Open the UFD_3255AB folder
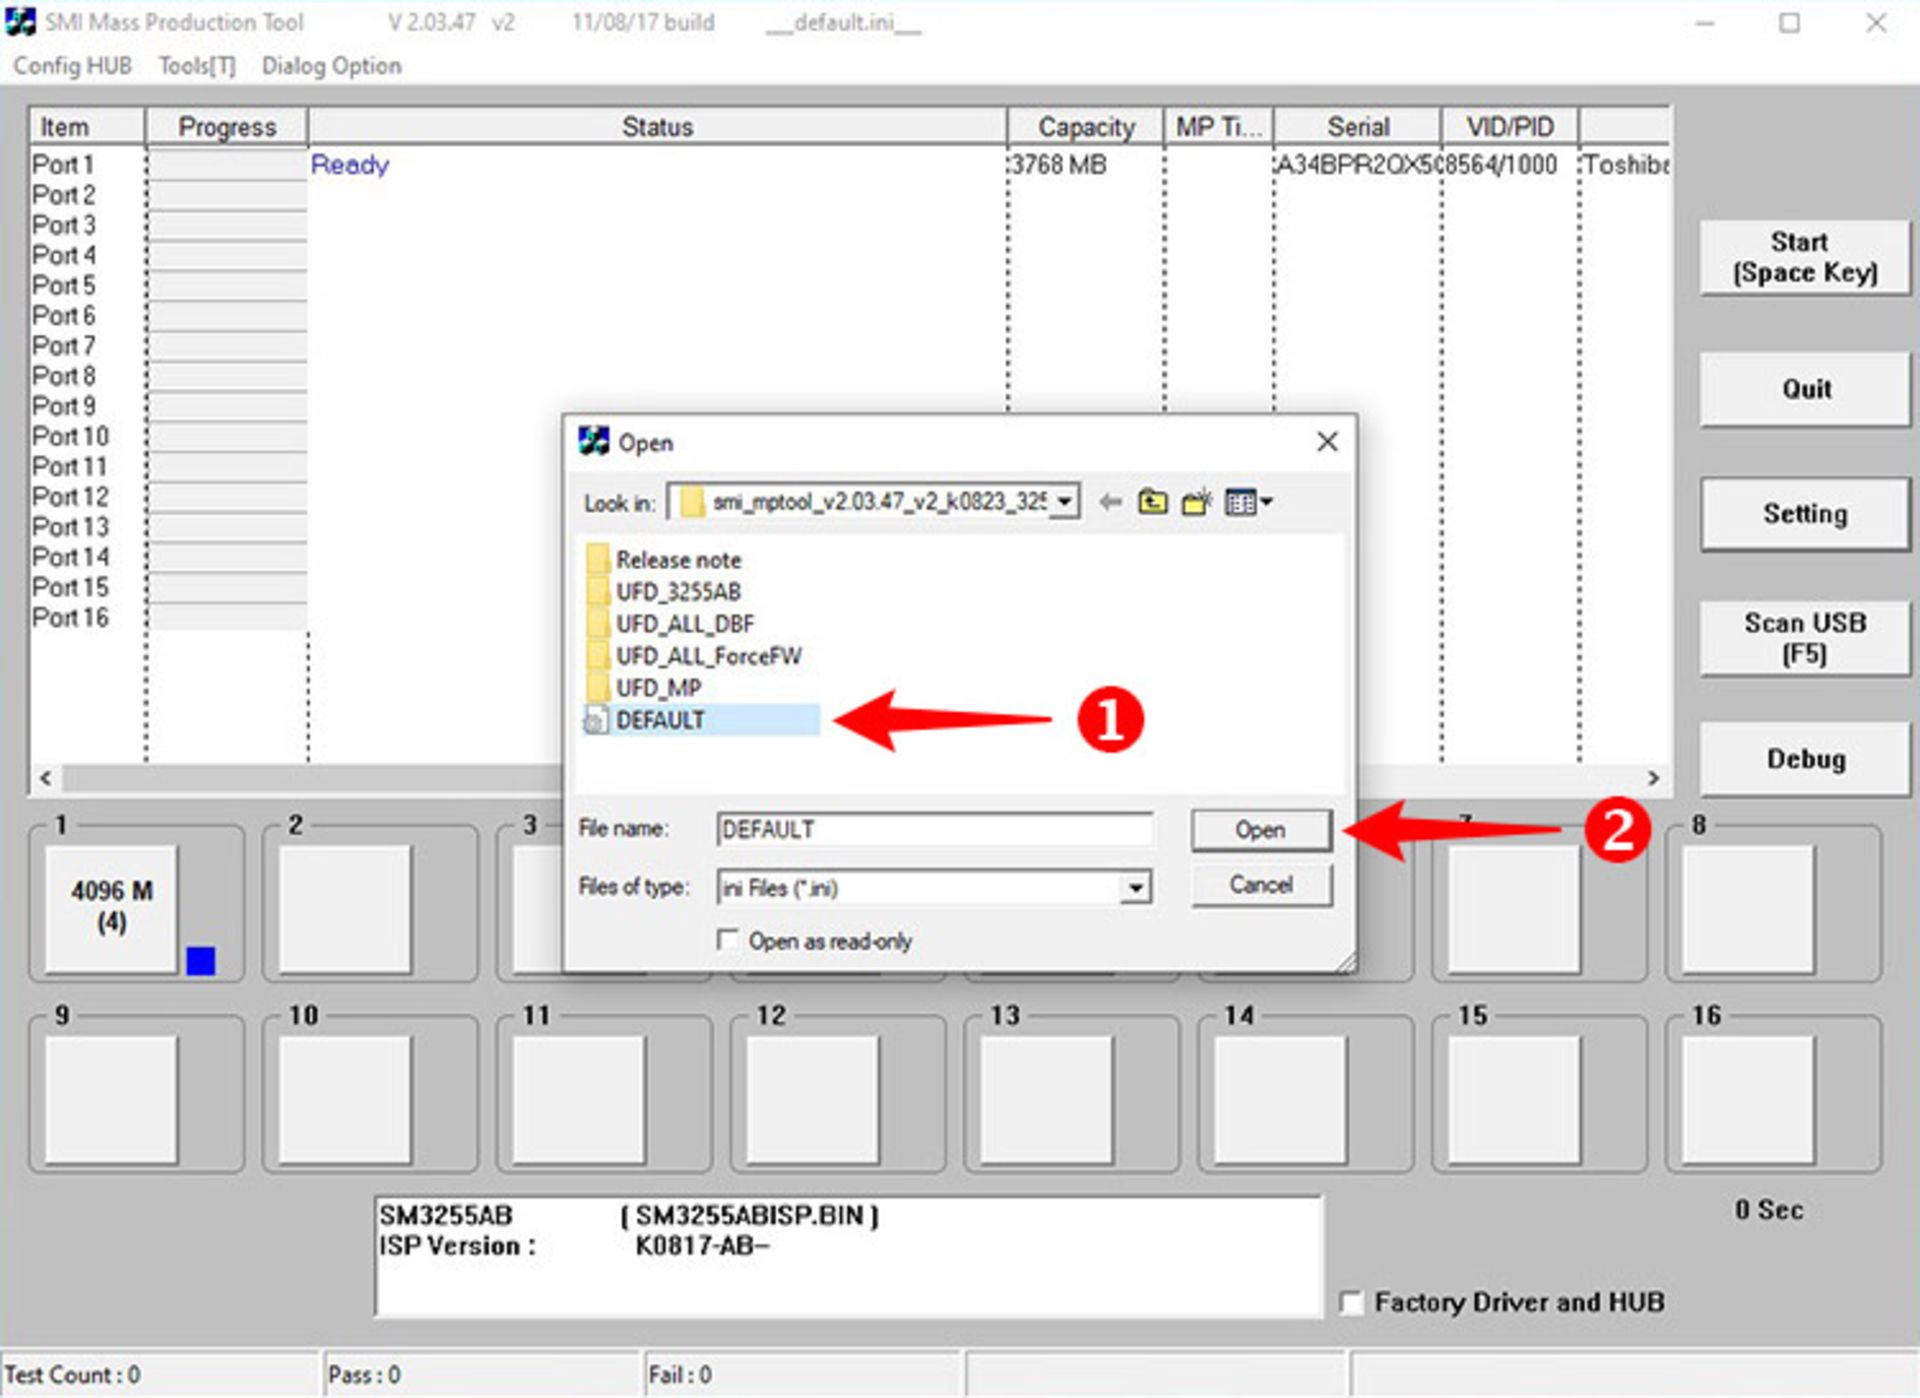 (x=677, y=592)
